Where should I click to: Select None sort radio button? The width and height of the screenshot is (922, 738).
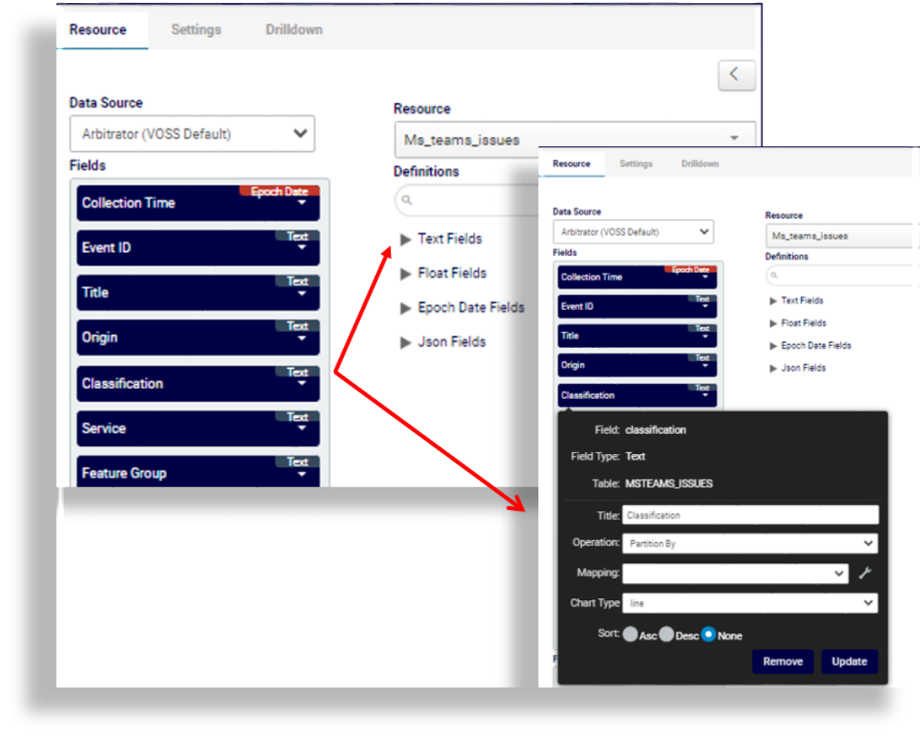[x=708, y=634]
